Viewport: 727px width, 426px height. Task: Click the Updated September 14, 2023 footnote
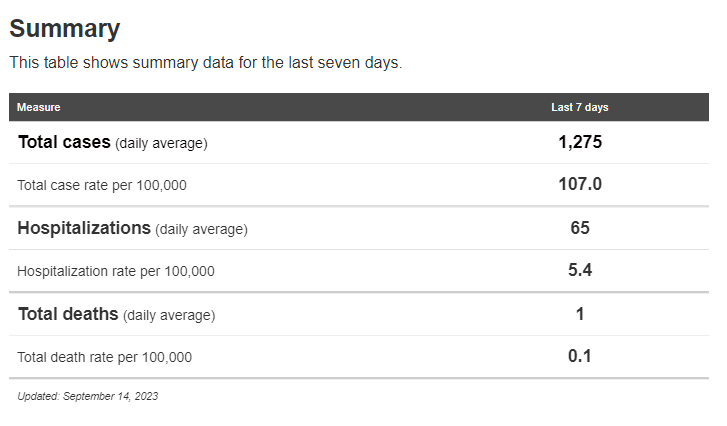87,396
